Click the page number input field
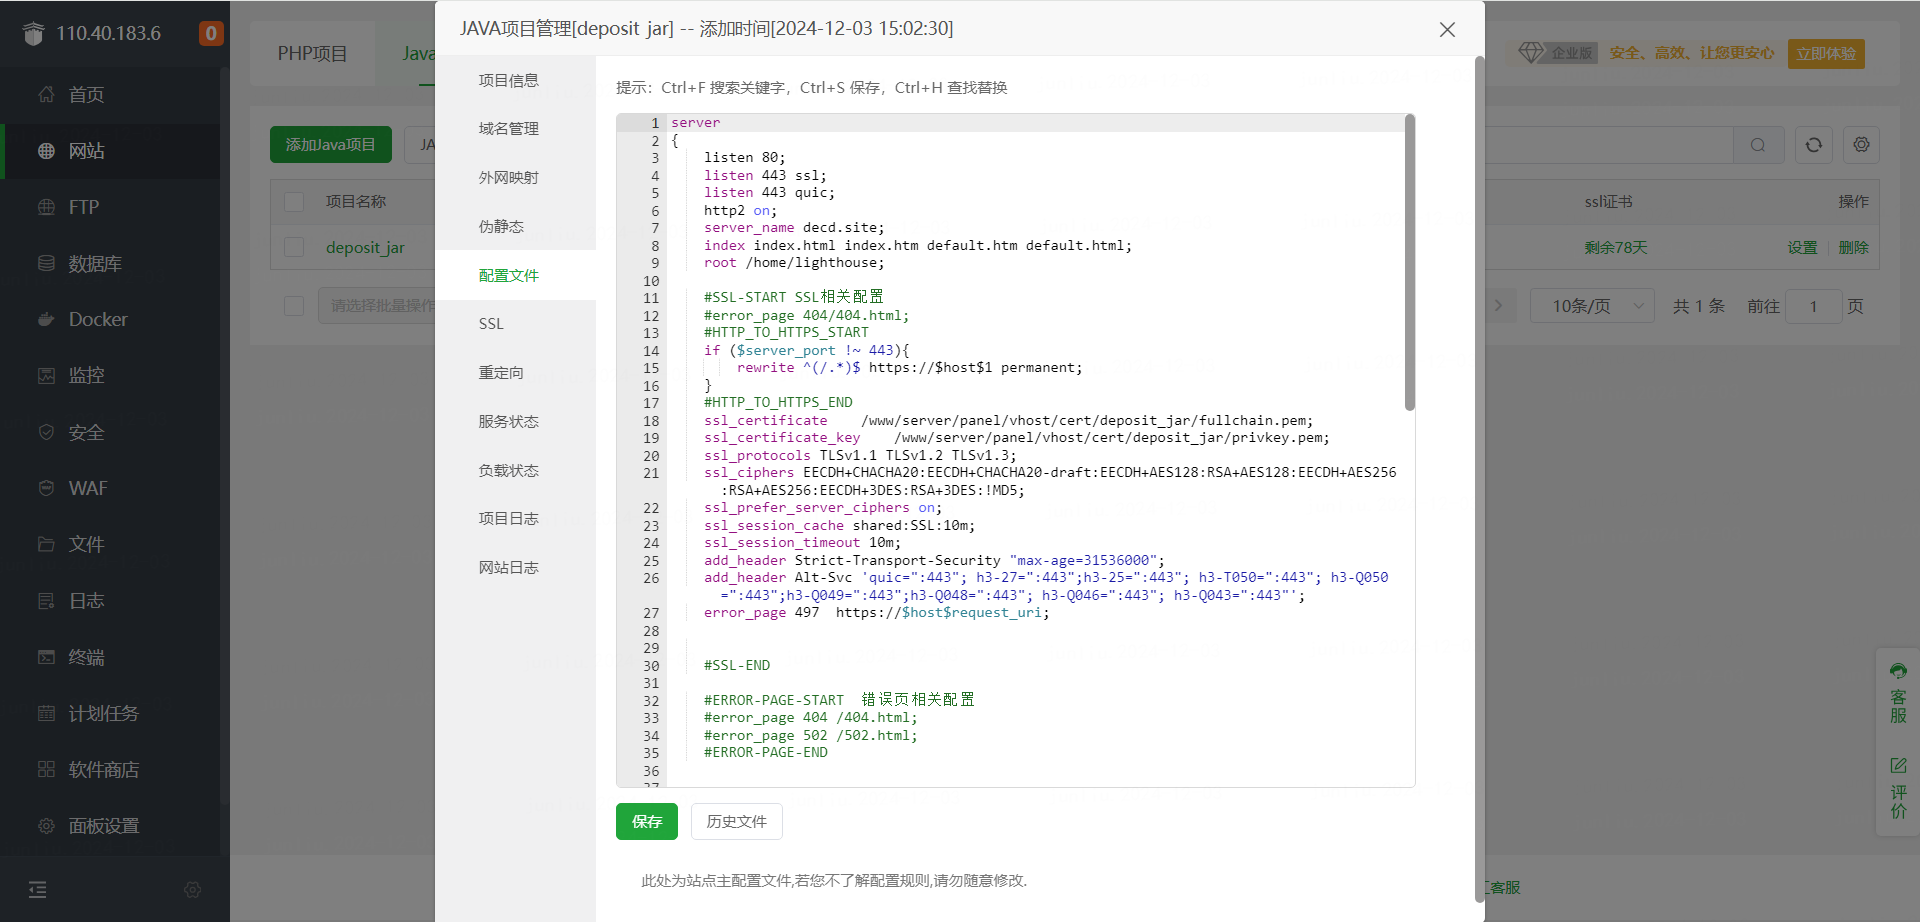The image size is (1920, 922). point(1813,306)
